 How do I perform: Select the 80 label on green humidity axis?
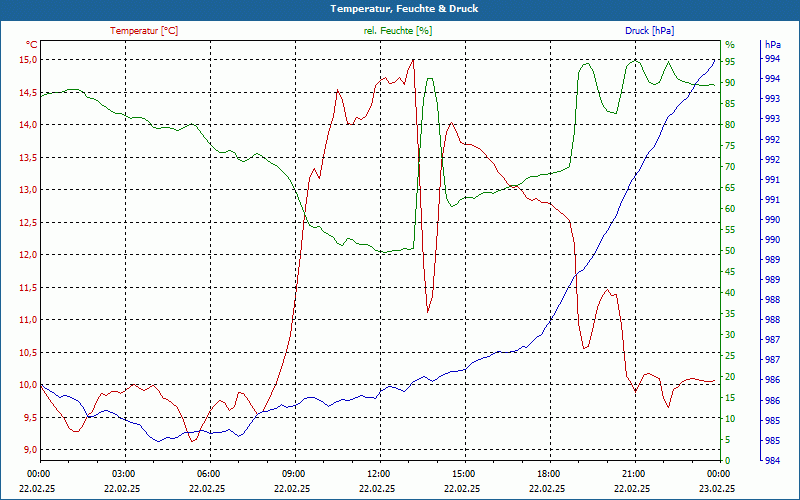coord(730,124)
